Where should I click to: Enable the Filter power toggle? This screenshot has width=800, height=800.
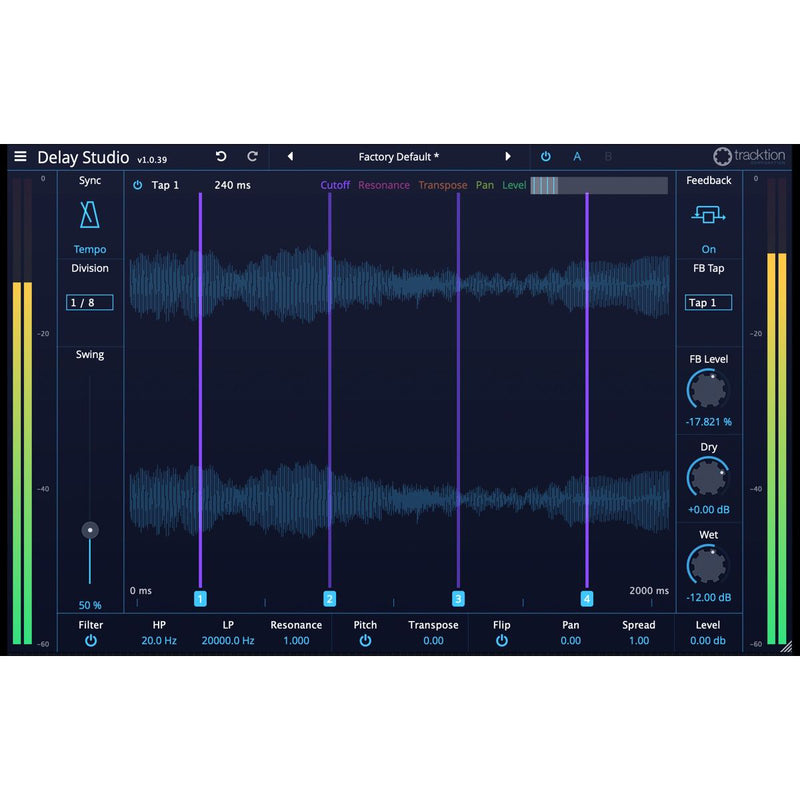pyautogui.click(x=91, y=641)
